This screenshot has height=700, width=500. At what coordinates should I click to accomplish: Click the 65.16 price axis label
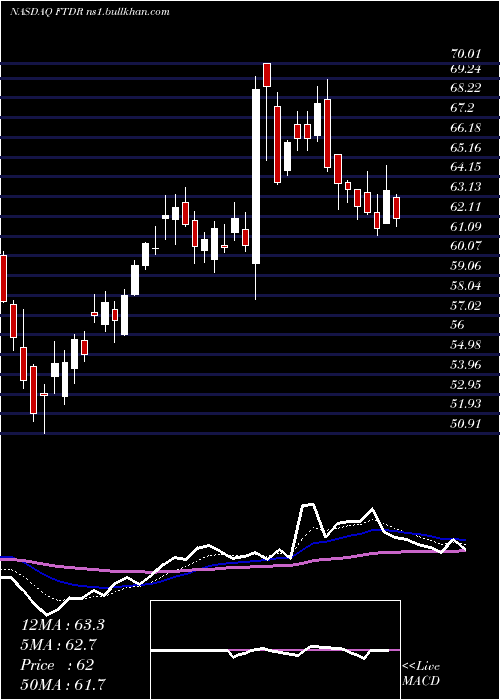click(x=466, y=147)
